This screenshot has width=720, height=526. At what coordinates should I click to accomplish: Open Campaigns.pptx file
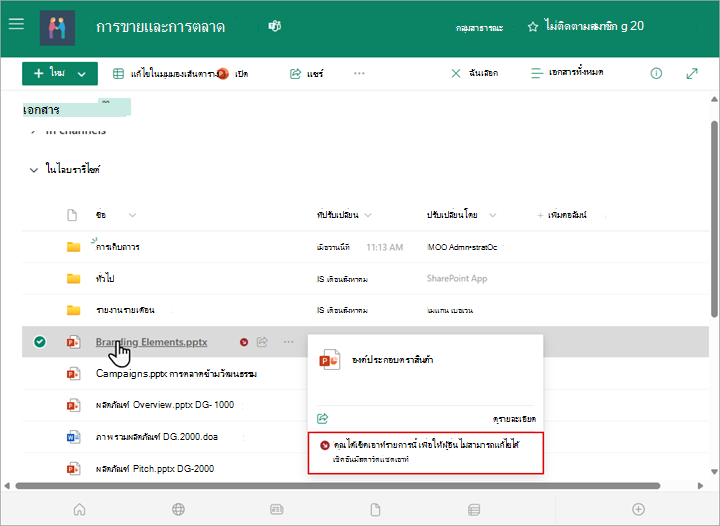176,374
